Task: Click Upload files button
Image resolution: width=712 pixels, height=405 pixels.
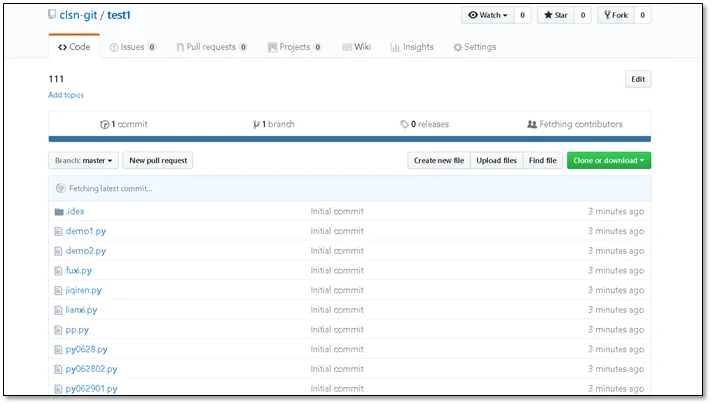Action: point(496,161)
